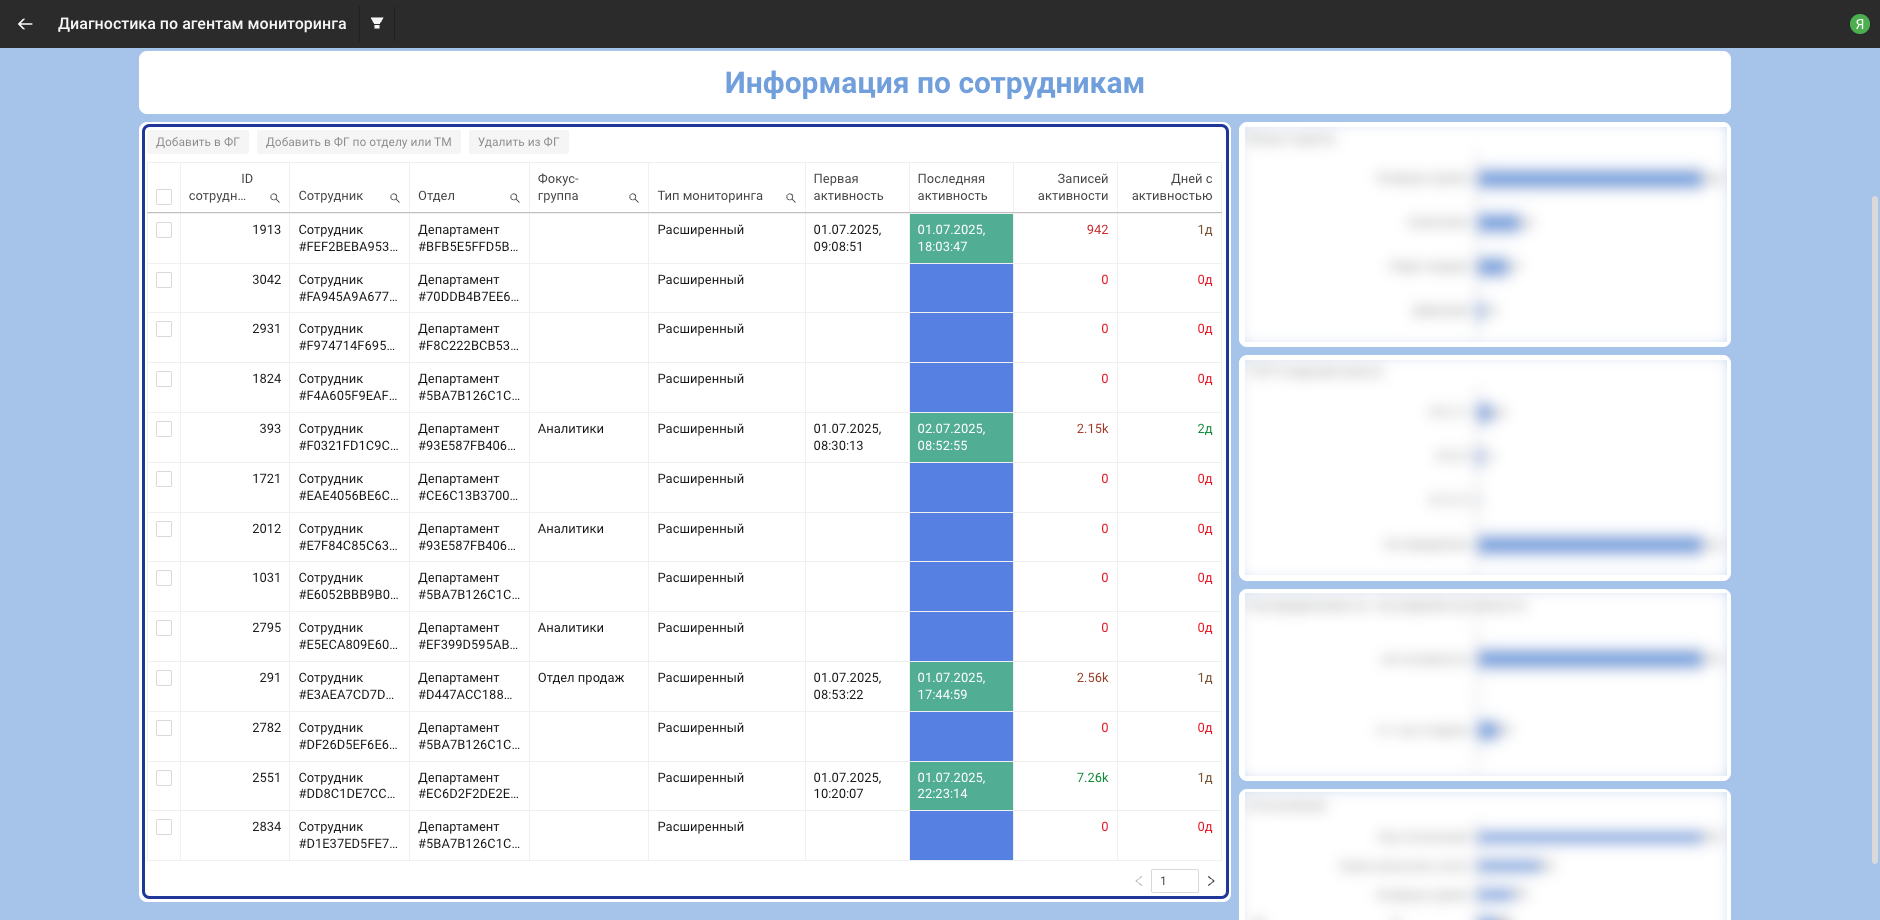The image size is (1880, 920).
Task: Click the green user avatar icon
Action: tap(1859, 24)
